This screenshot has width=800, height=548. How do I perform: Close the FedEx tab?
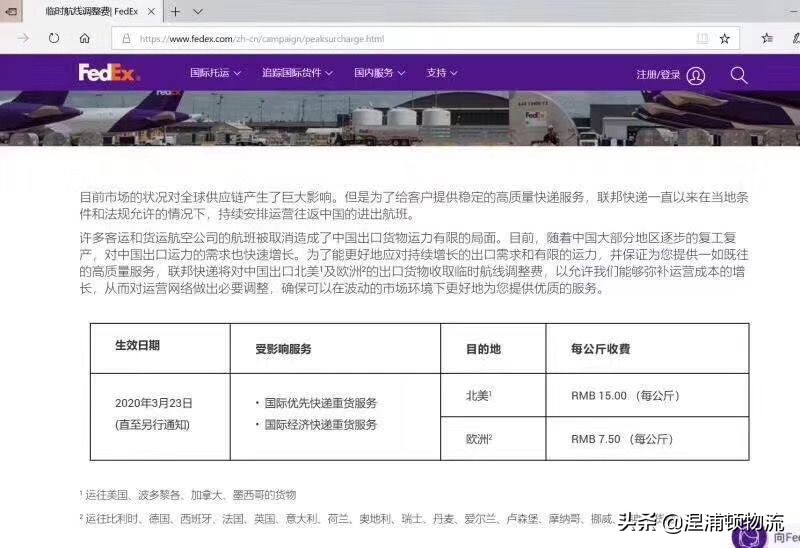[x=151, y=11]
